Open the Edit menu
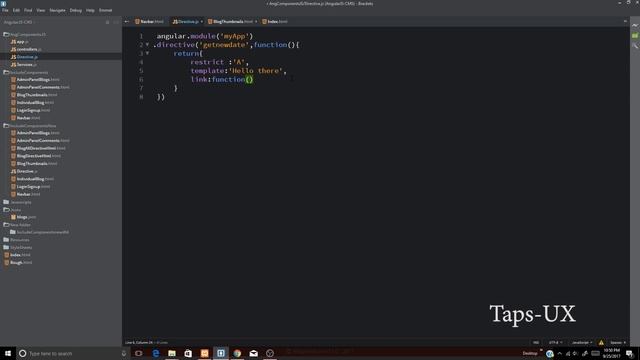This screenshot has width=640, height=360. coord(16,10)
